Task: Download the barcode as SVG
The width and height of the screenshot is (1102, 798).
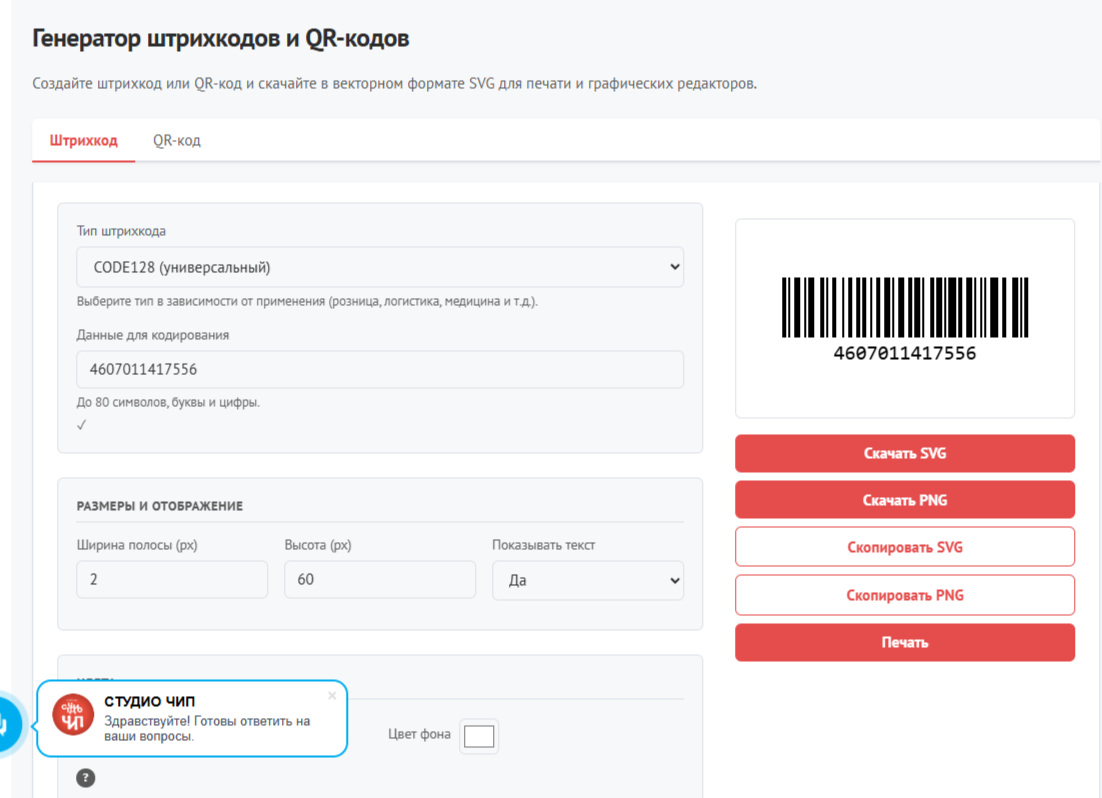Action: click(x=904, y=453)
